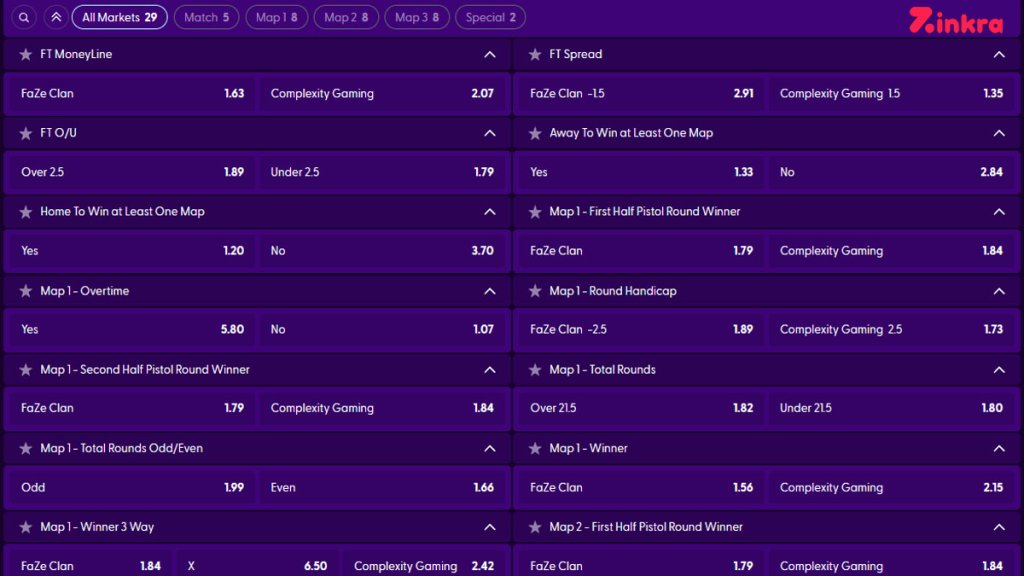Image resolution: width=1024 pixels, height=576 pixels.
Task: Pick Complexity Gaming 1.5 spread at 1.35
Action: click(892, 93)
